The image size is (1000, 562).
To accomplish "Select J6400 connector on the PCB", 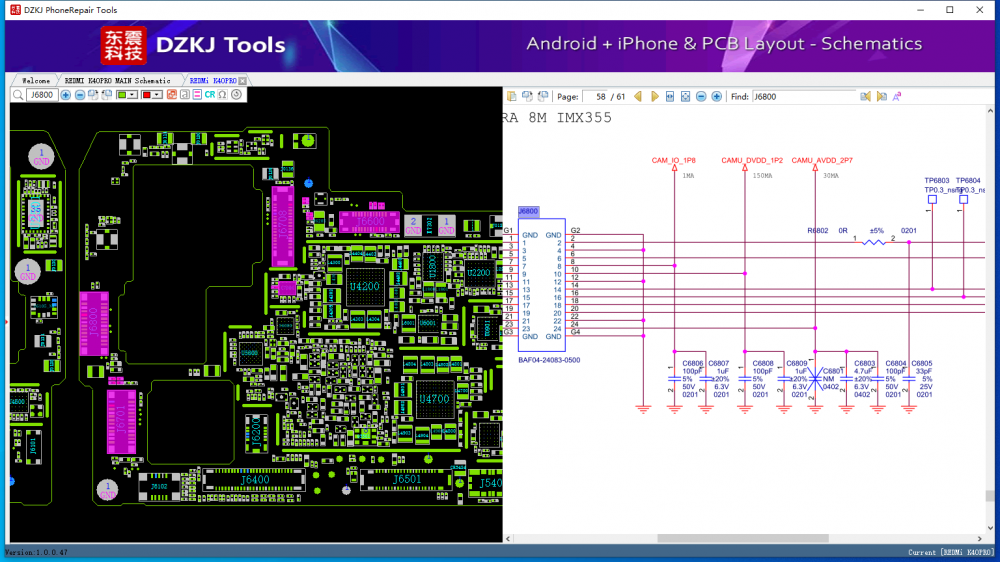I will [x=254, y=480].
